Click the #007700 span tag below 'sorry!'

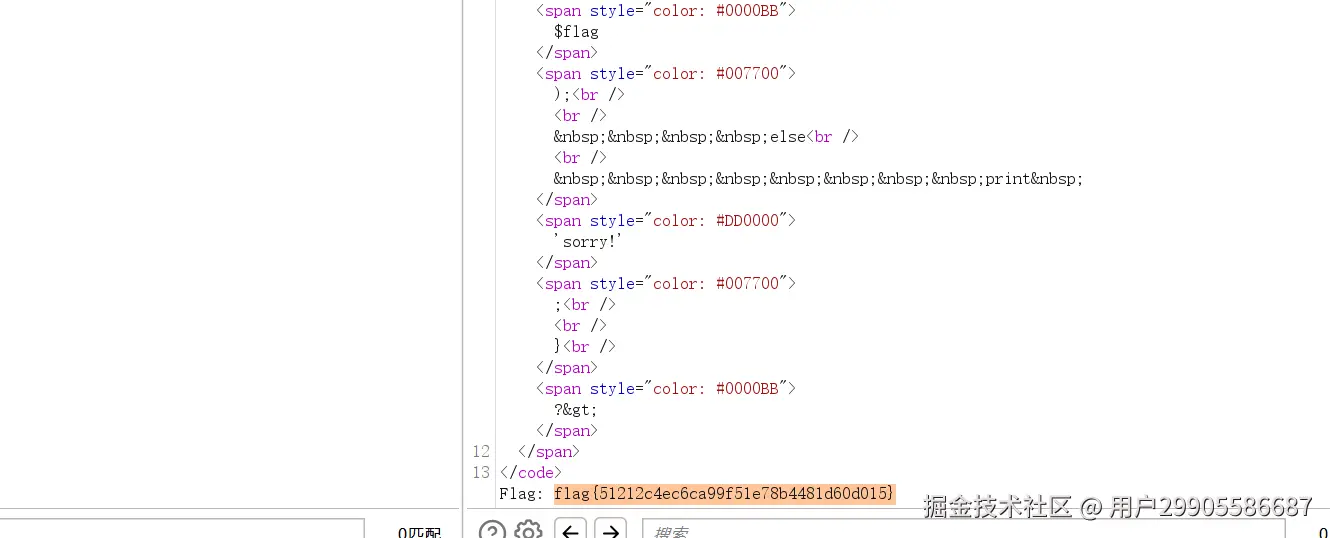[665, 284]
